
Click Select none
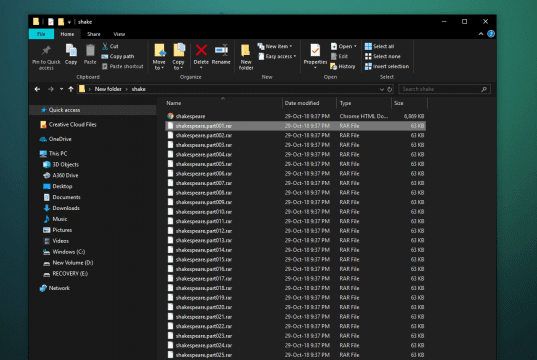click(x=383, y=56)
